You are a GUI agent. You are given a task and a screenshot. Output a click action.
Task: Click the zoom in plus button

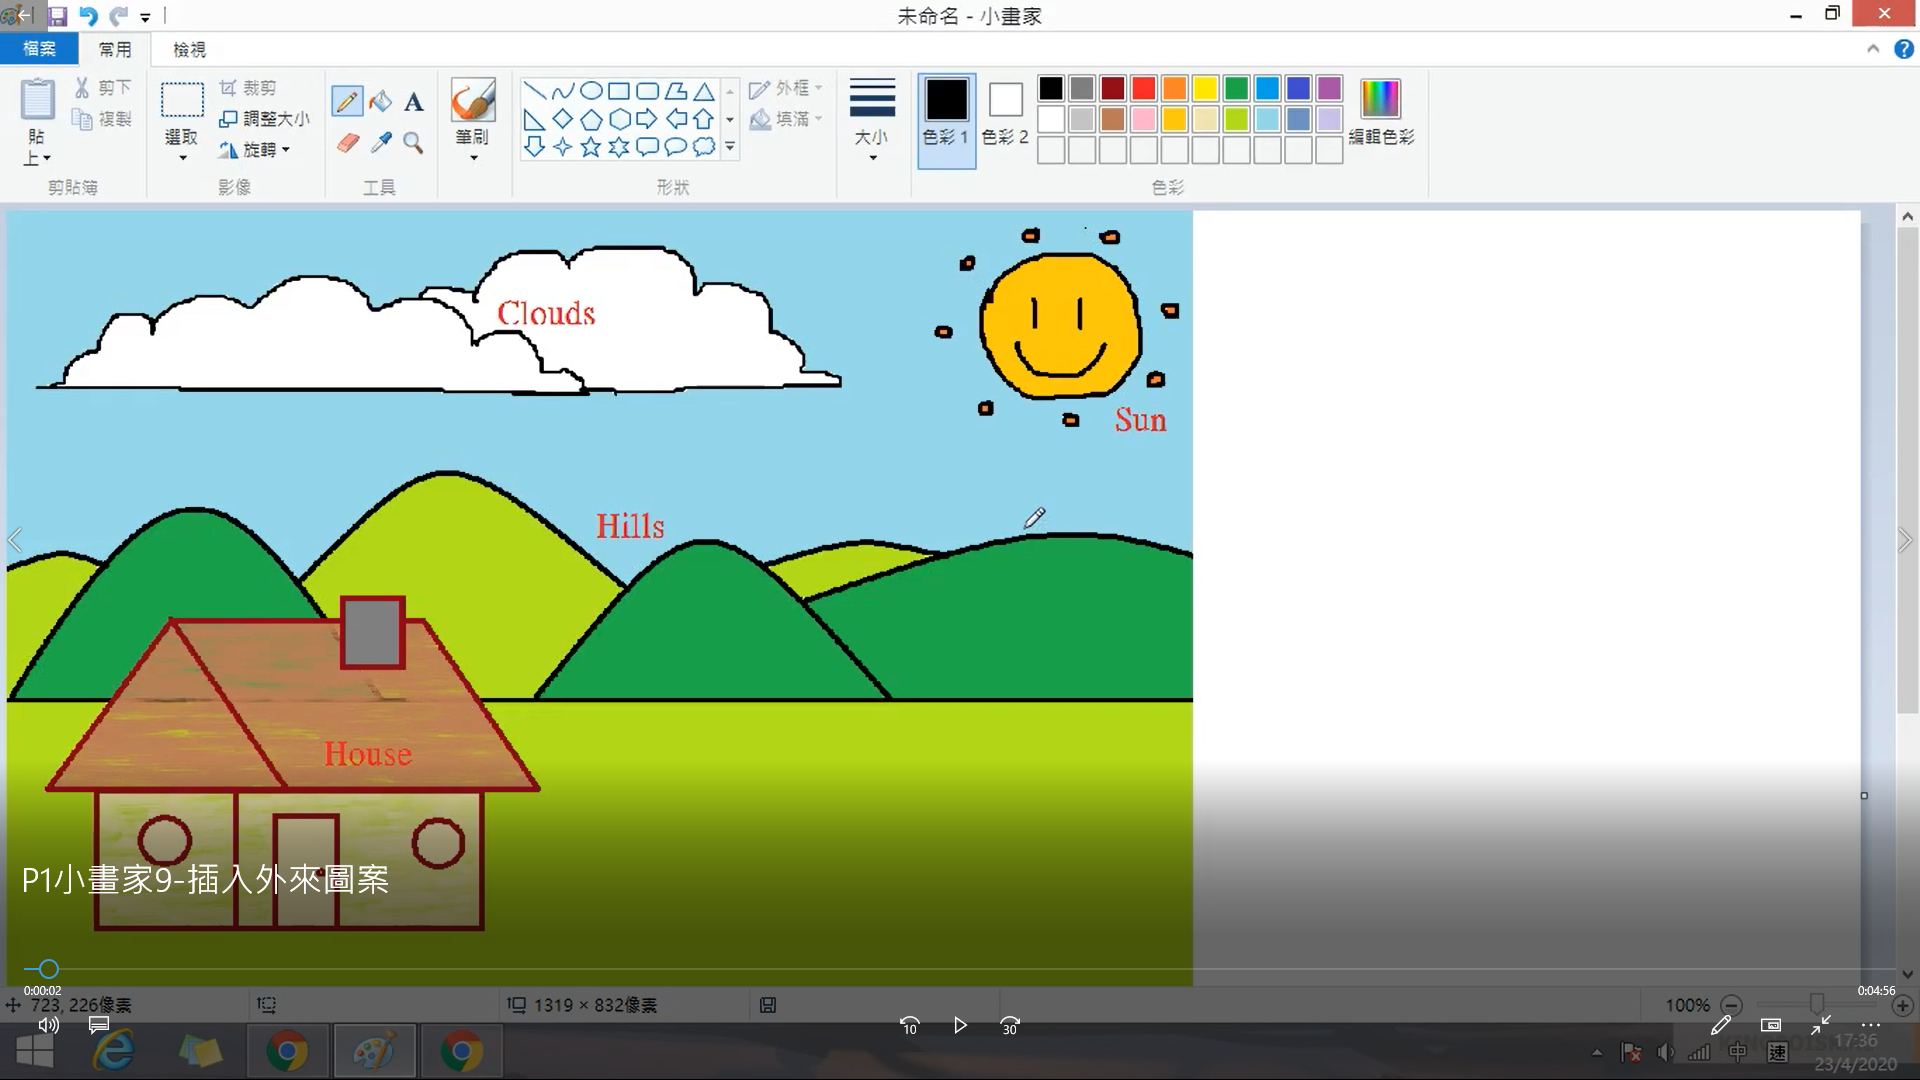(1903, 1005)
